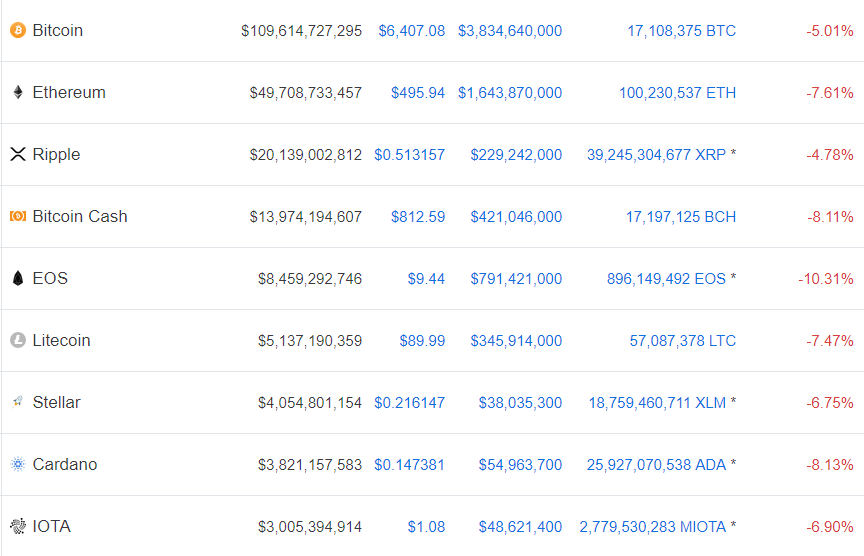The width and height of the screenshot is (864, 556).
Task: Click supply 896,149,492 EOS
Action: coord(666,279)
